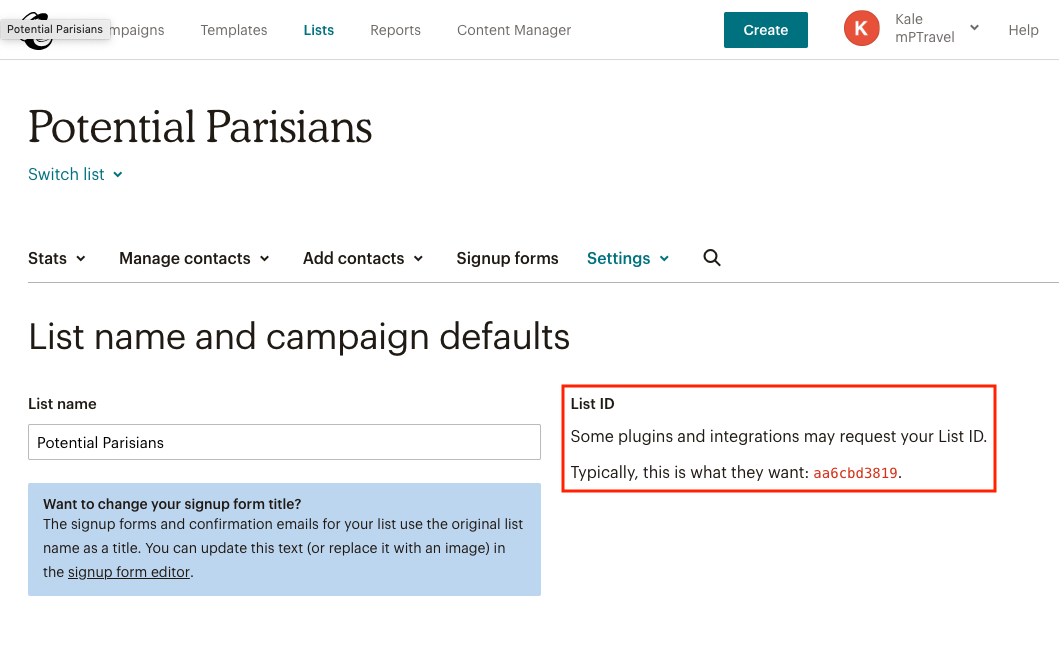This screenshot has width=1059, height=647.
Task: Go to Signup forms tab
Action: coord(507,259)
